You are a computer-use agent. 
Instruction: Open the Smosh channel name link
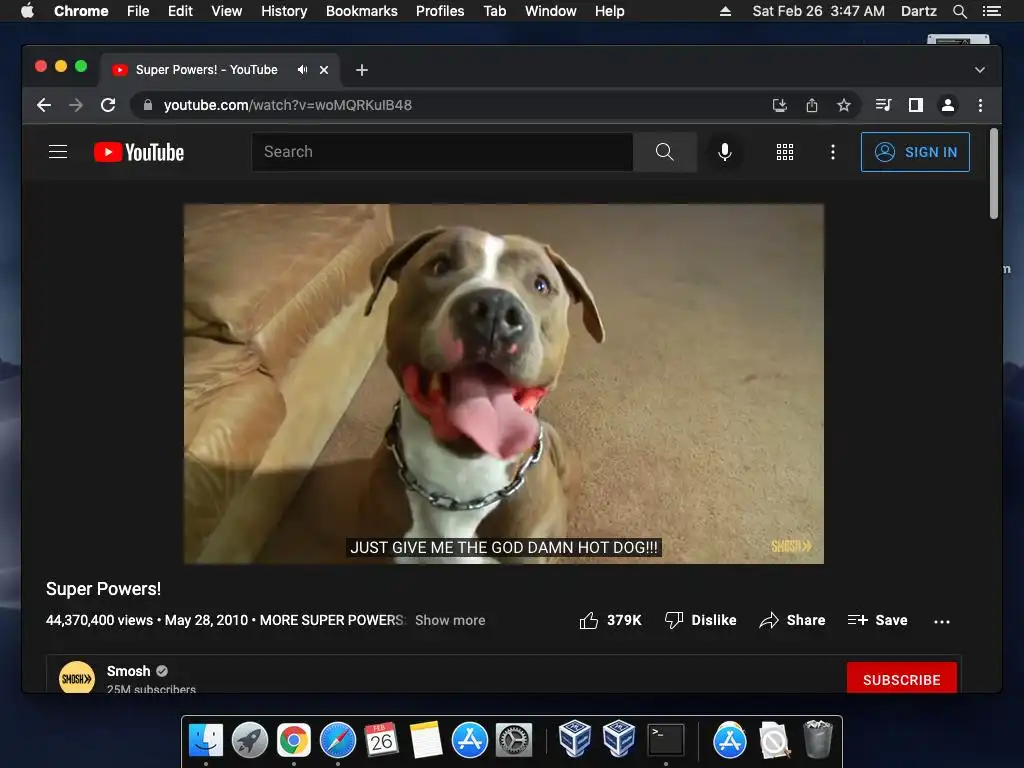(129, 671)
